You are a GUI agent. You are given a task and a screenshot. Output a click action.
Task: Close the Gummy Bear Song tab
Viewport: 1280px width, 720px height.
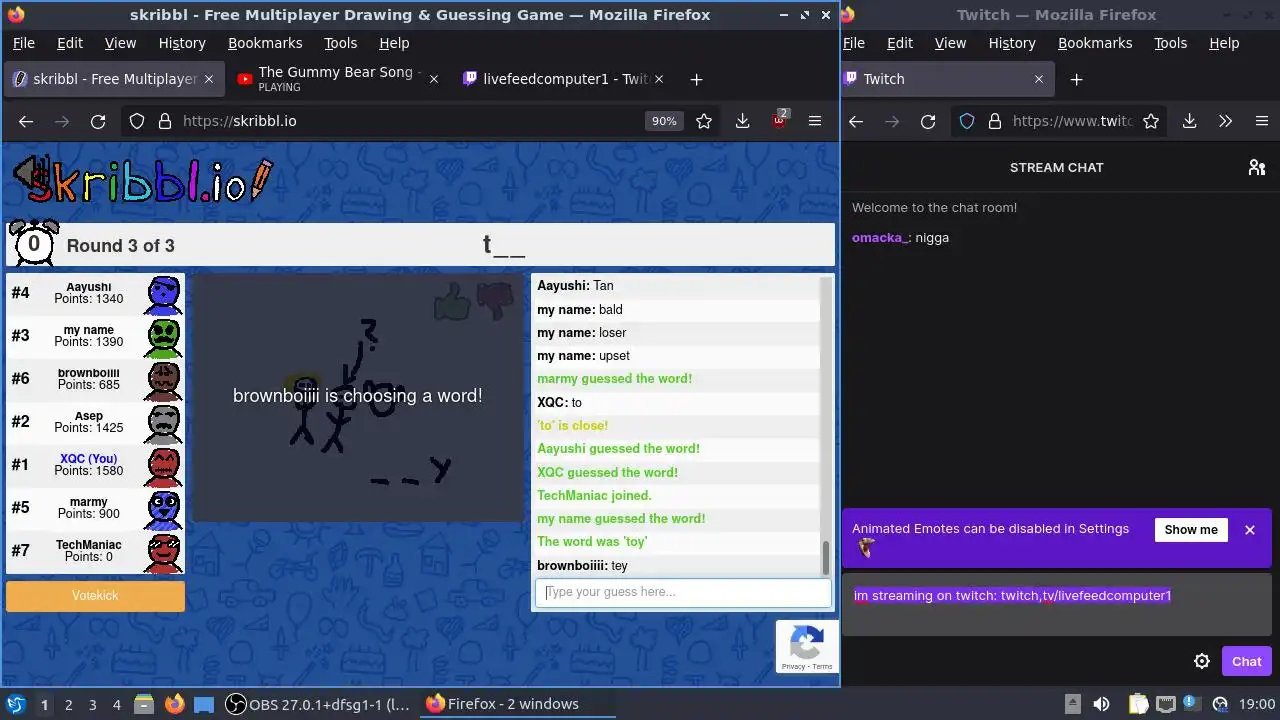433,79
